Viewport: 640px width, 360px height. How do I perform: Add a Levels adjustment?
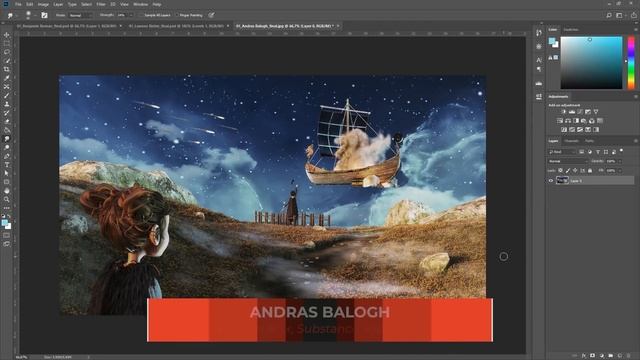(x=572, y=112)
